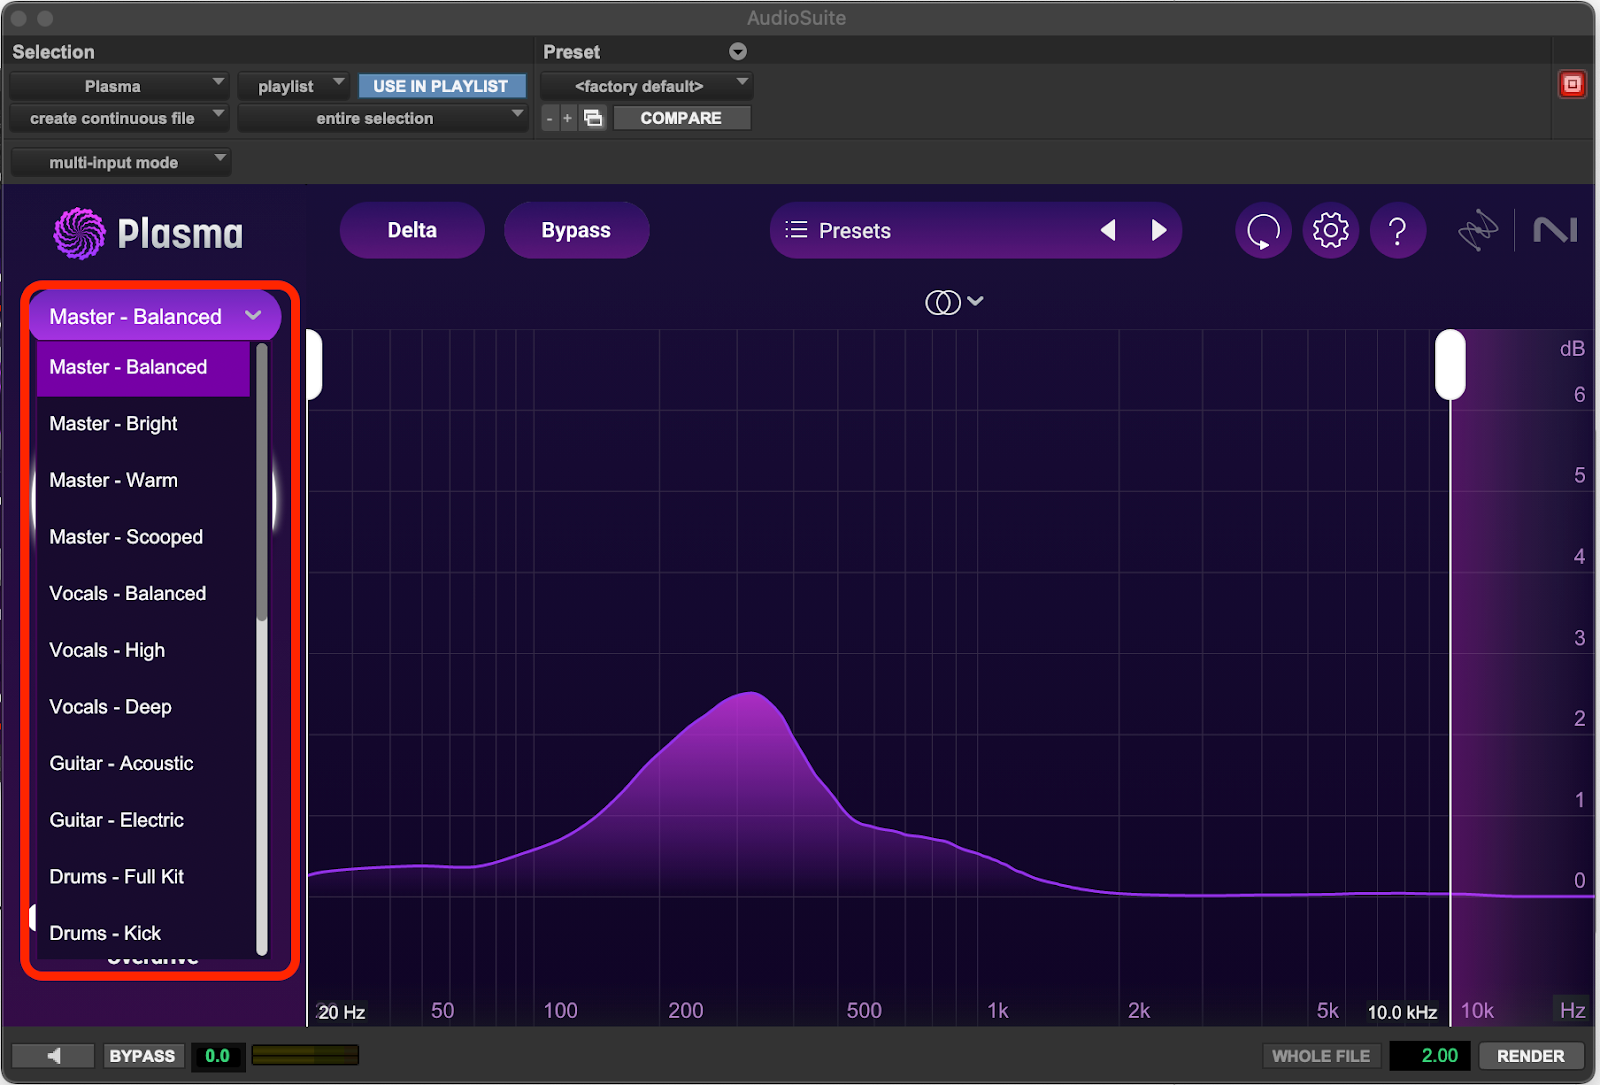Click the Native Instruments logo icon

(x=1554, y=231)
